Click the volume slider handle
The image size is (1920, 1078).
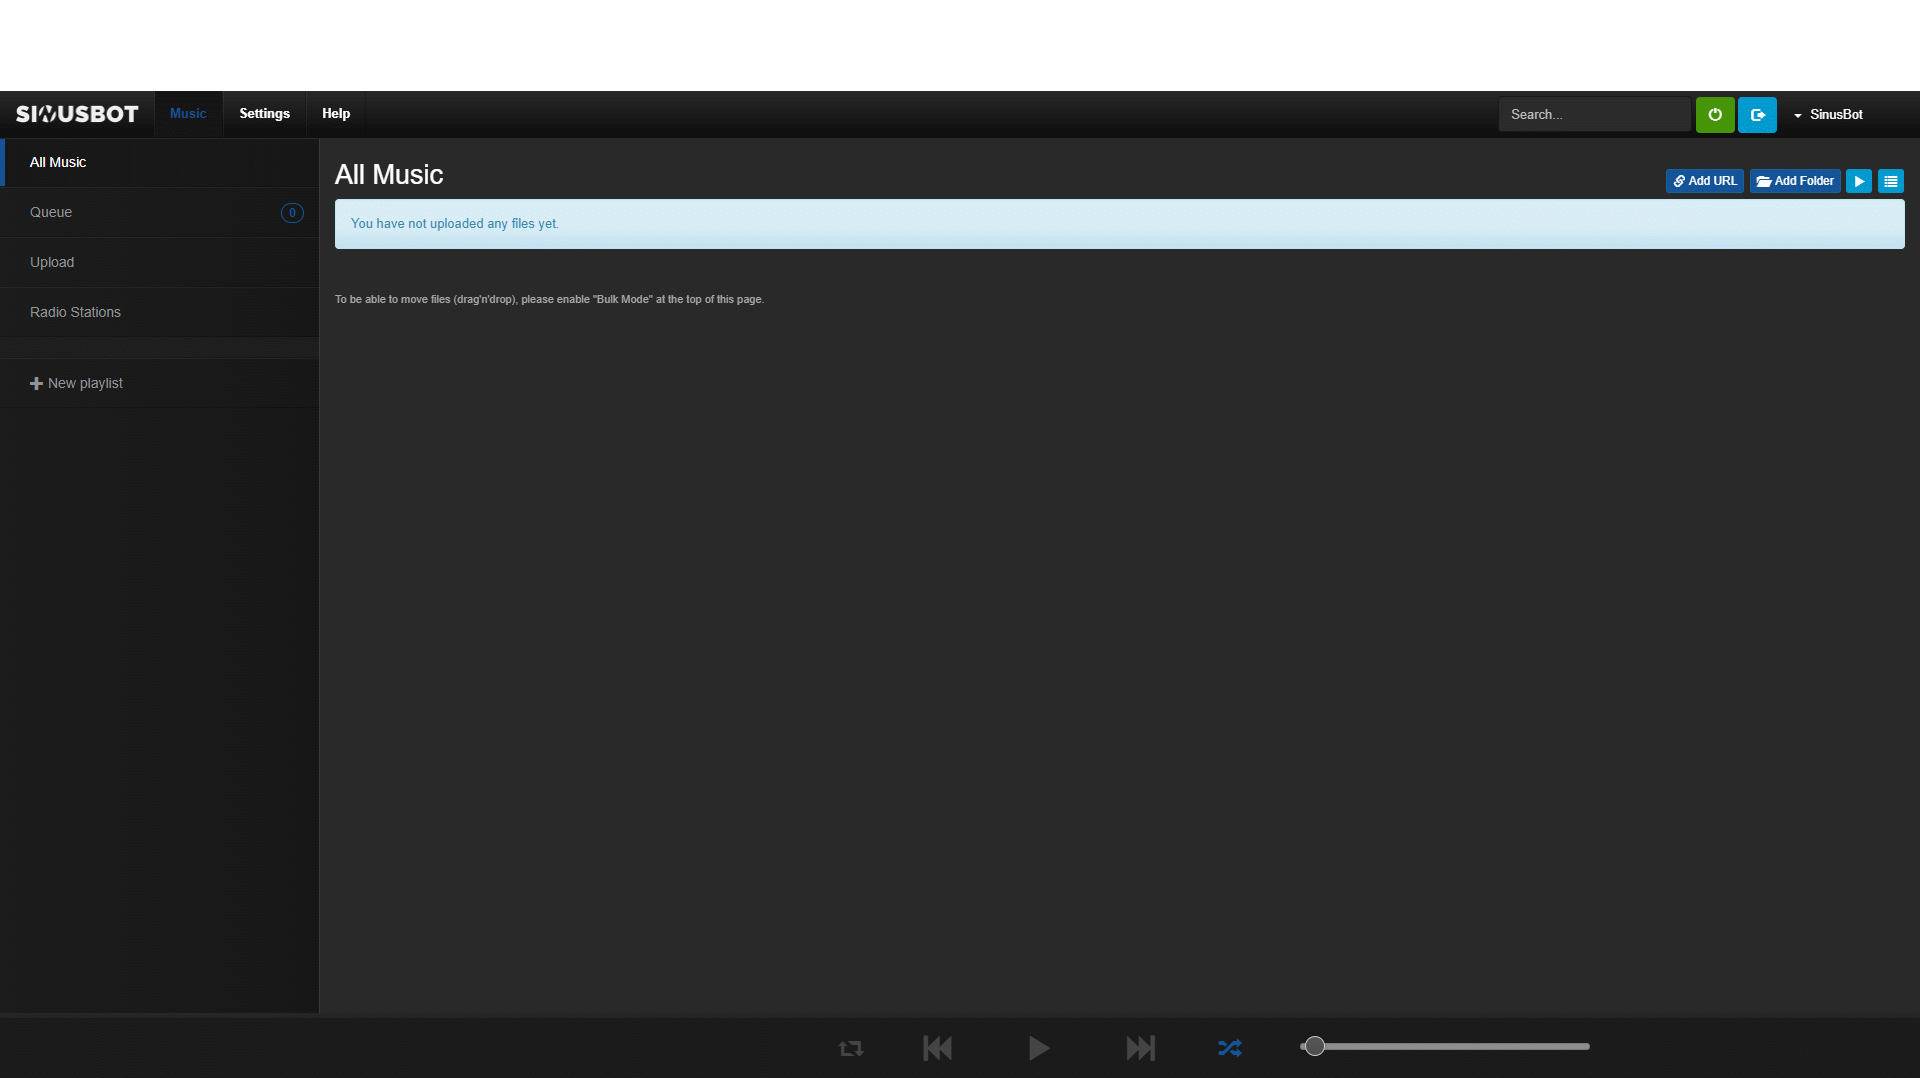pyautogui.click(x=1315, y=1046)
